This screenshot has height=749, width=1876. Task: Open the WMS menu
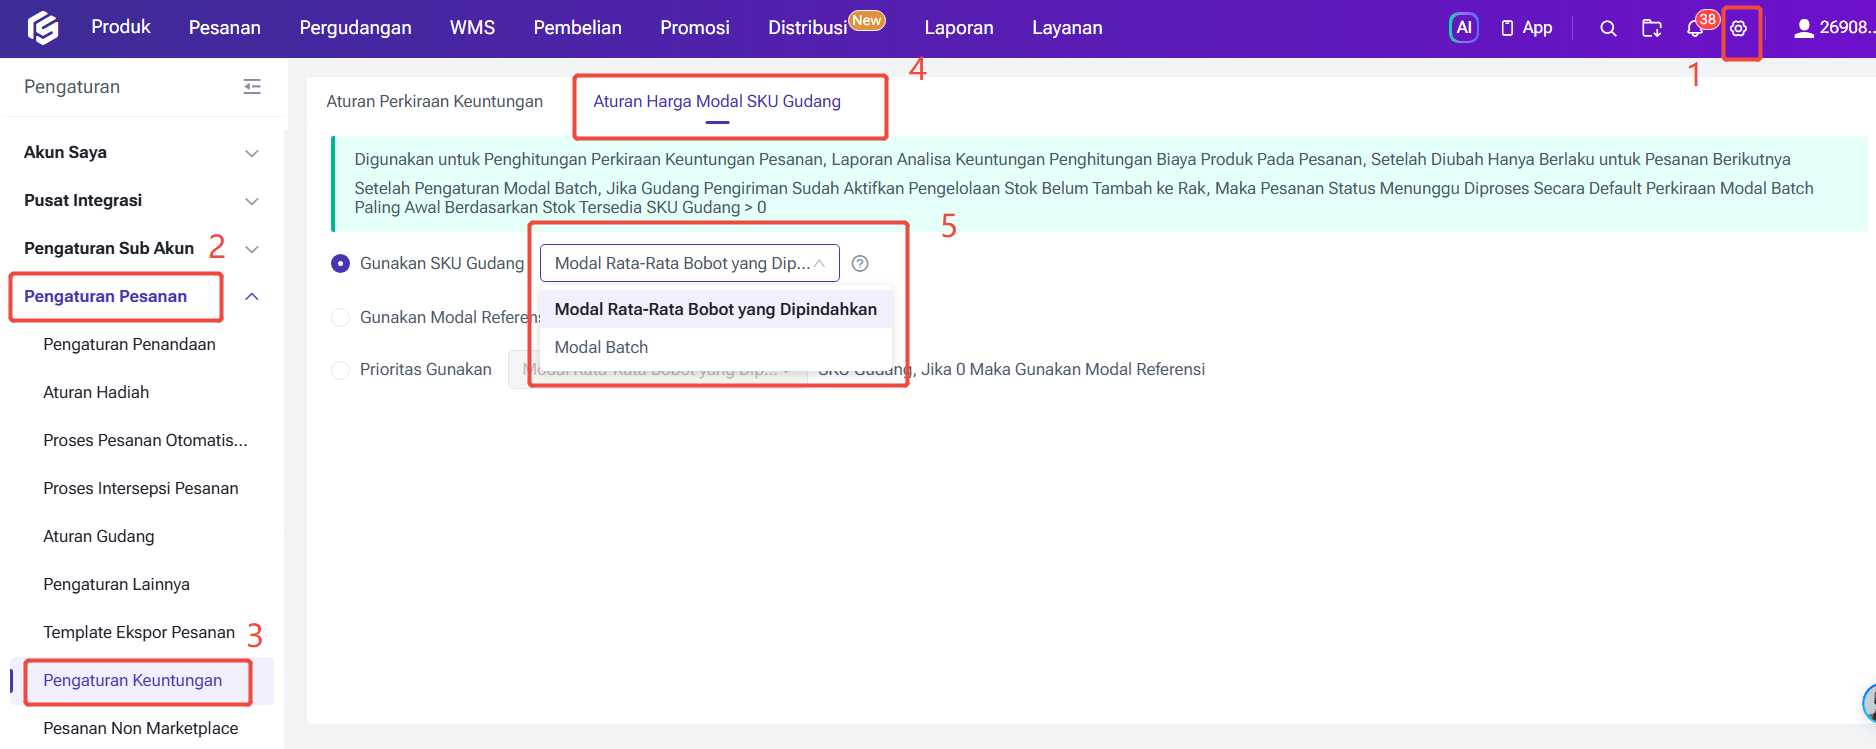point(472,28)
